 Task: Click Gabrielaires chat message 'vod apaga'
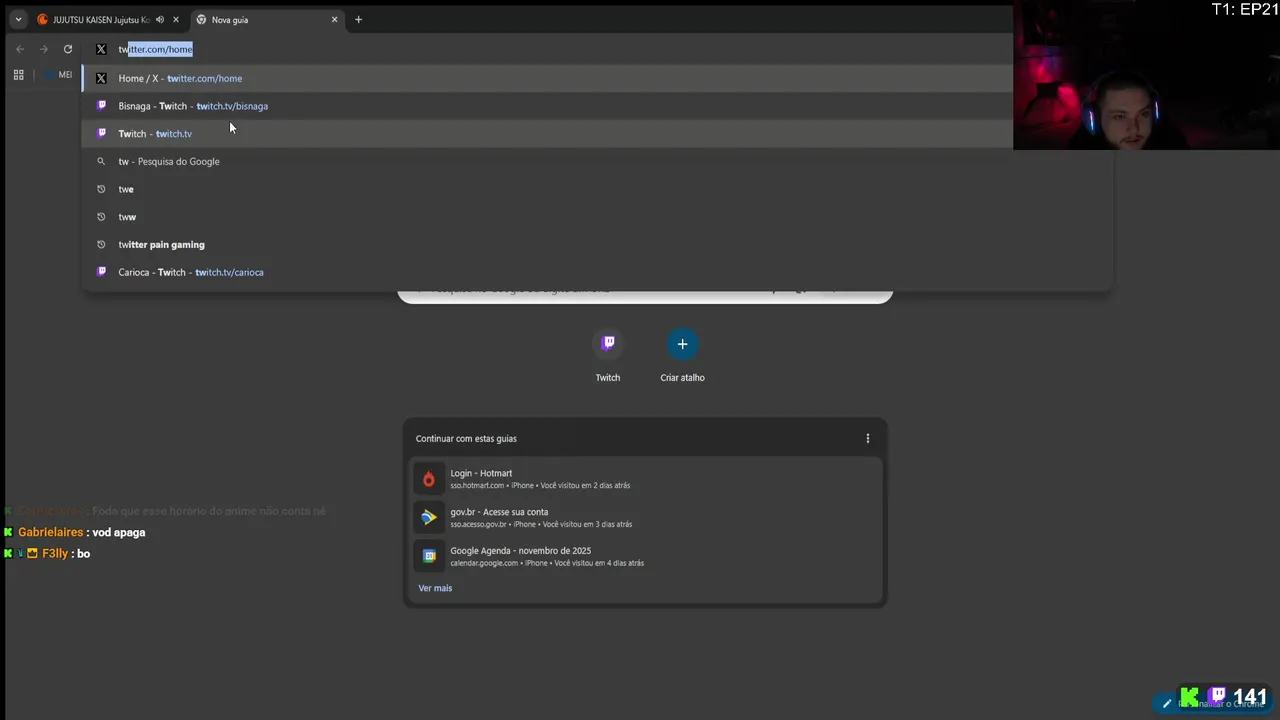point(119,532)
